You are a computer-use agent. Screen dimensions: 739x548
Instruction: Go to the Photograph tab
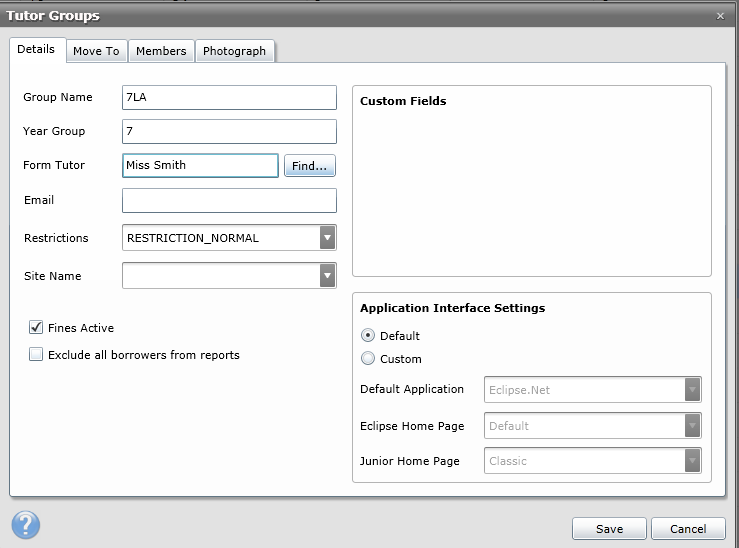click(x=234, y=51)
